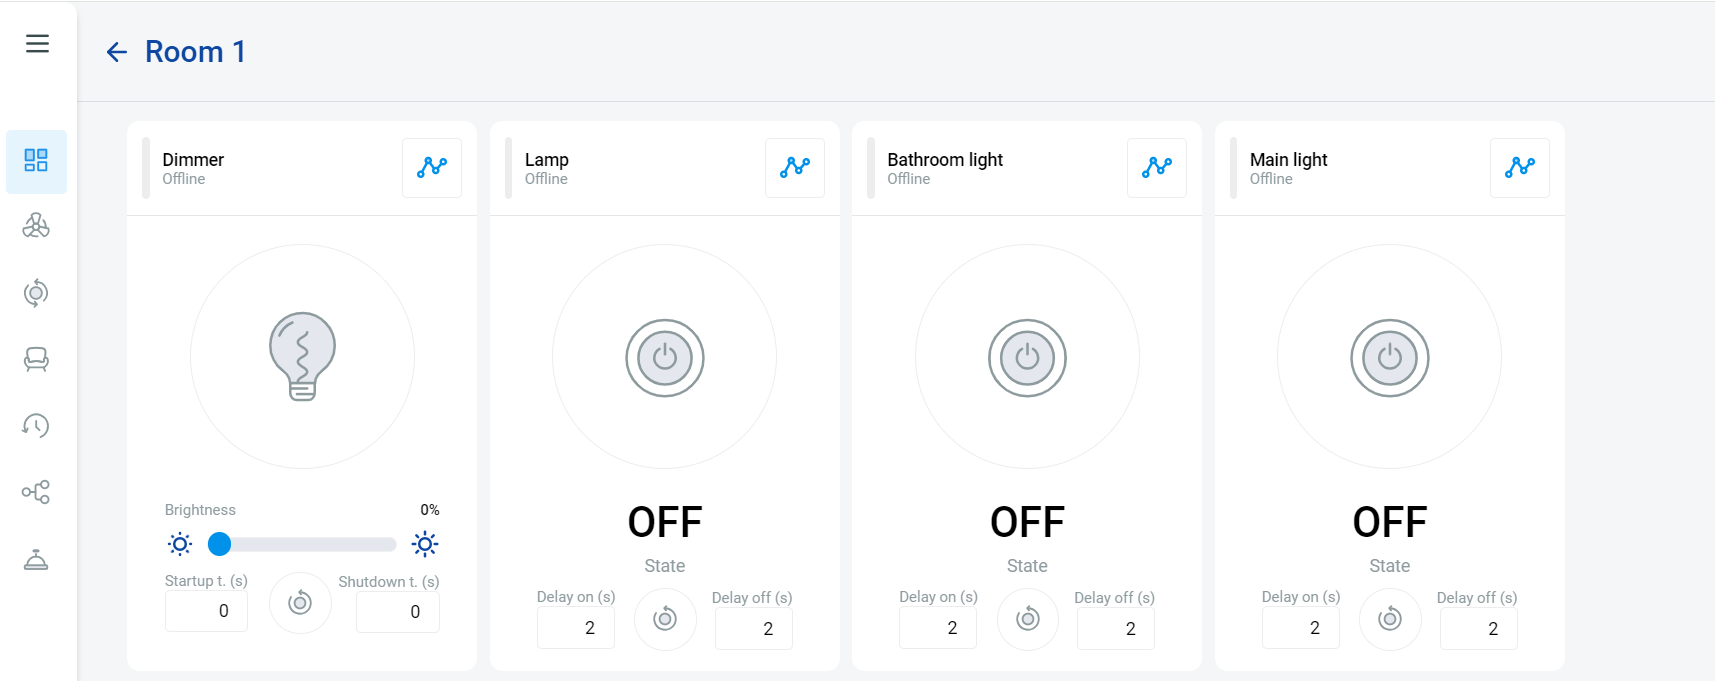Click the Dimmer brightness slider handle
The height and width of the screenshot is (681, 1715).
click(x=220, y=544)
